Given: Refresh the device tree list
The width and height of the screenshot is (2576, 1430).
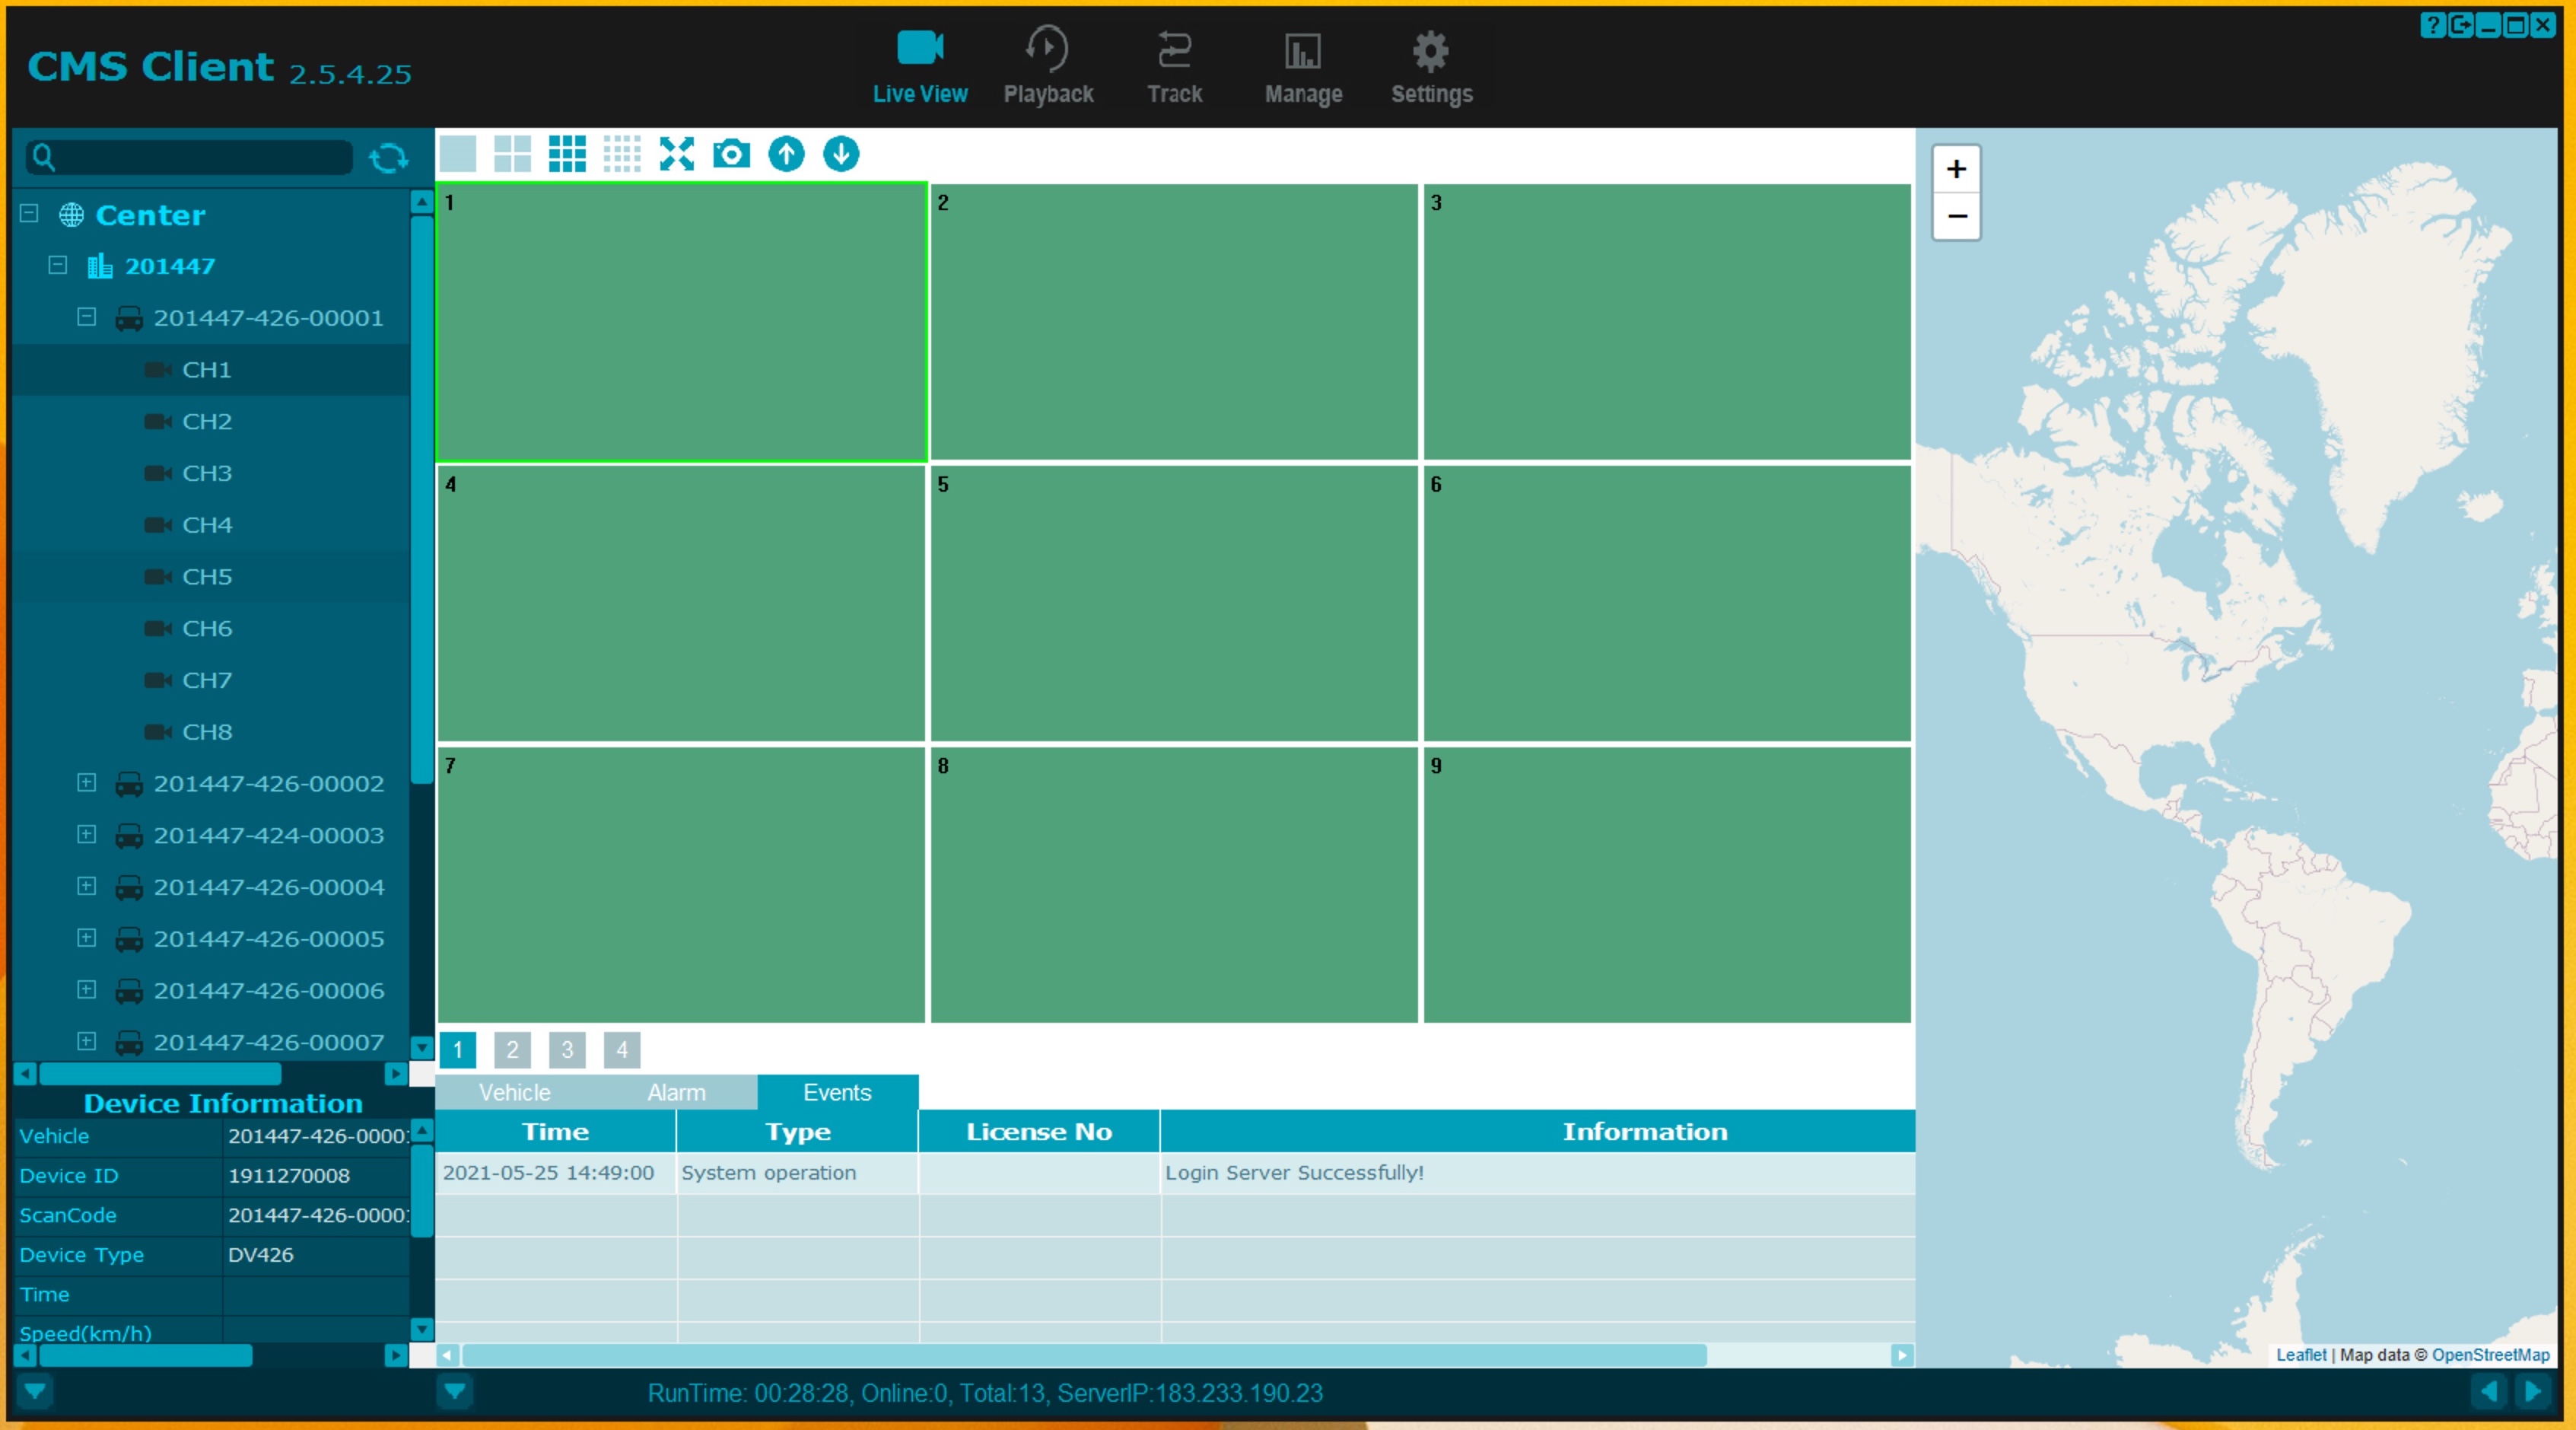Looking at the screenshot, I should pos(388,158).
